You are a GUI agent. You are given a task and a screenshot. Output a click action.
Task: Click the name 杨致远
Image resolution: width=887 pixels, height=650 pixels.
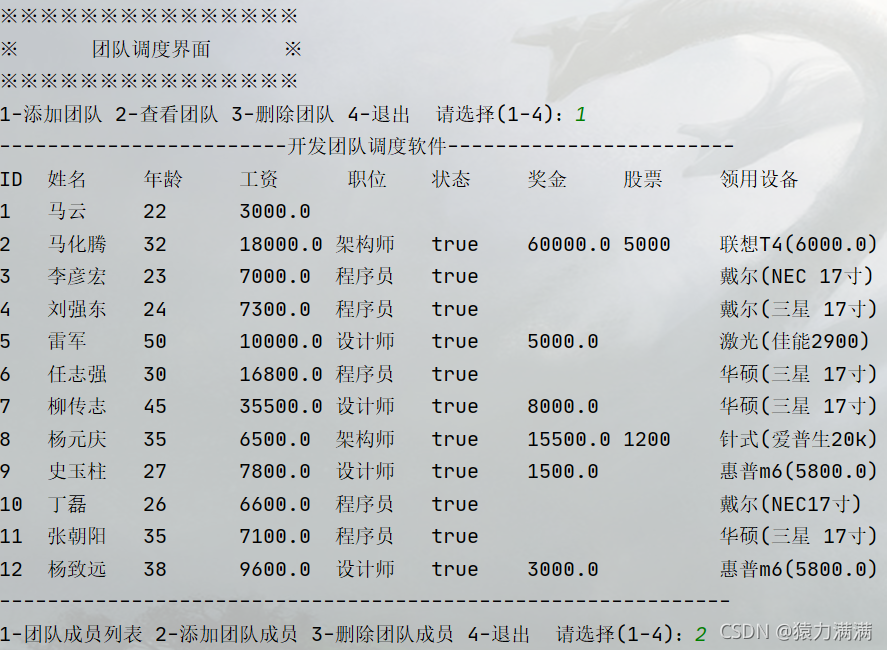tap(77, 570)
